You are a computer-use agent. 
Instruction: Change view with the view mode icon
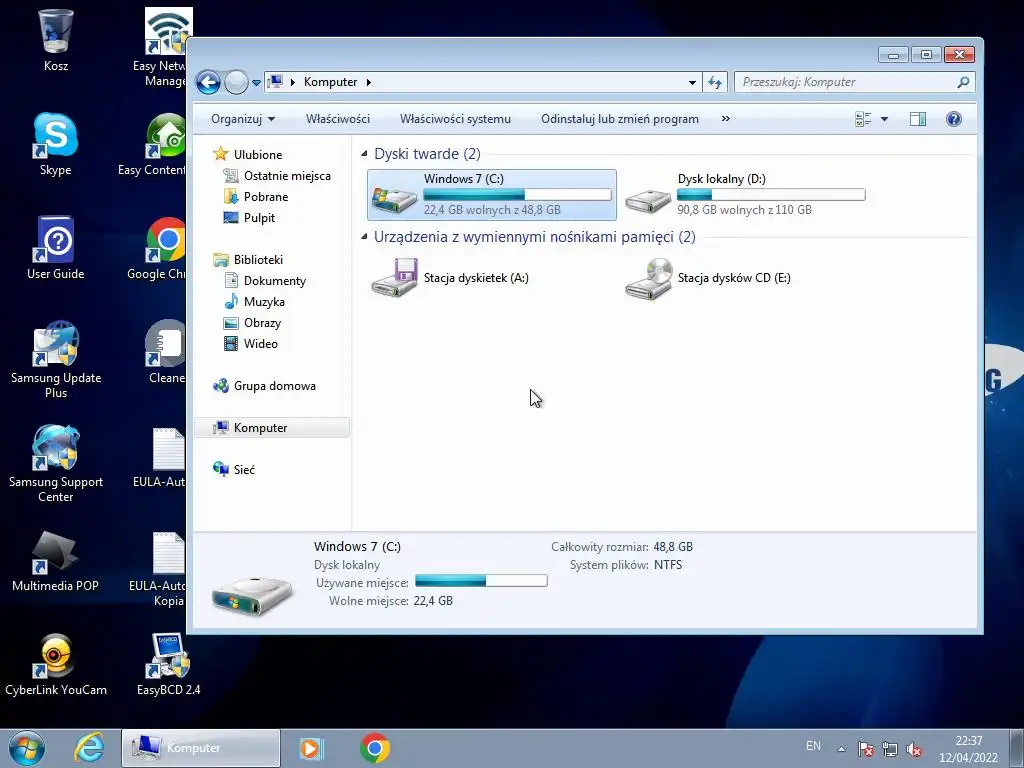pos(863,119)
